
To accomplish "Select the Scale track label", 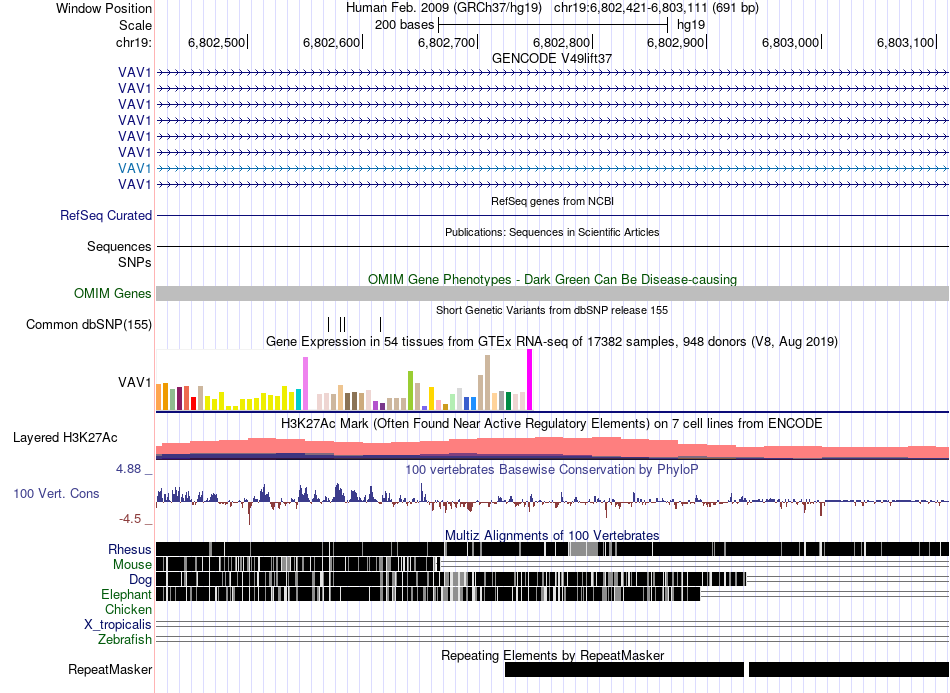I will click(135, 25).
